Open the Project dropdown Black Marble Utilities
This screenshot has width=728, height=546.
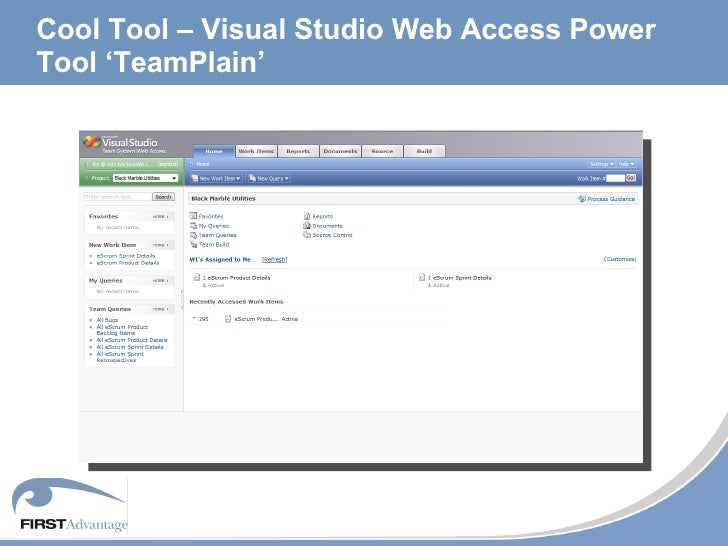pos(145,178)
